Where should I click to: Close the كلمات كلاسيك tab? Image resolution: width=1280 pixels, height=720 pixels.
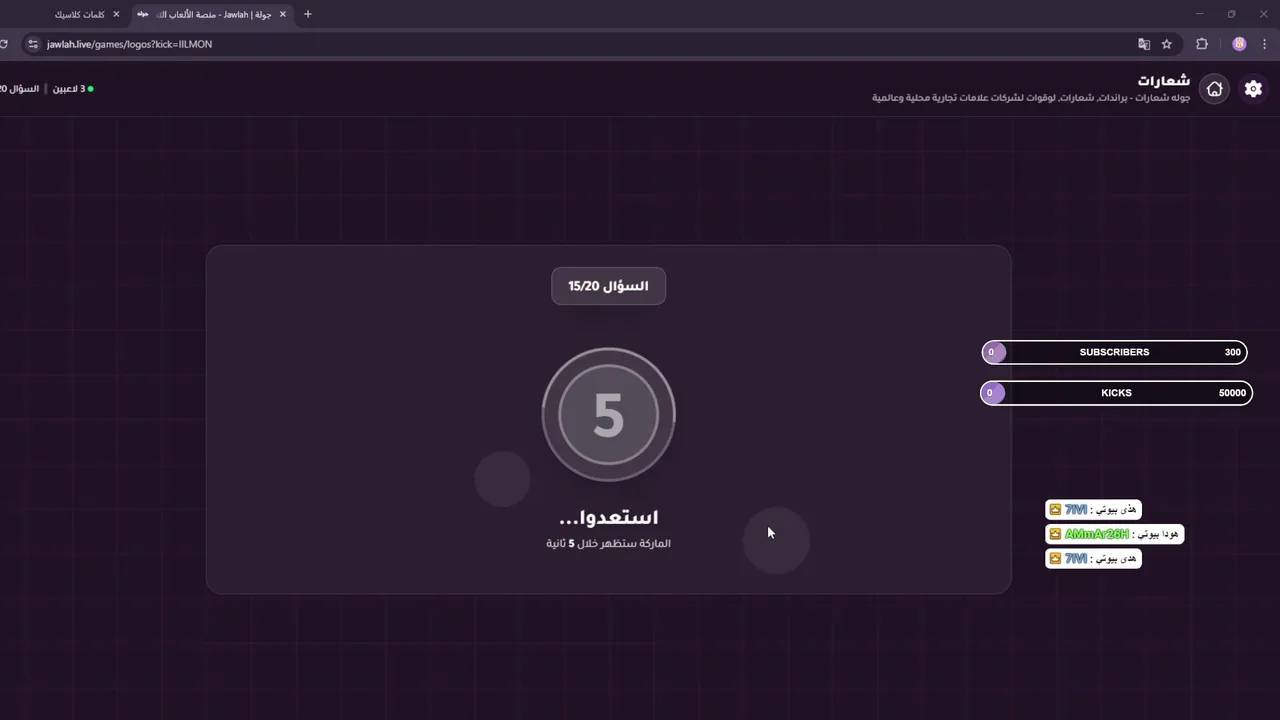[116, 15]
